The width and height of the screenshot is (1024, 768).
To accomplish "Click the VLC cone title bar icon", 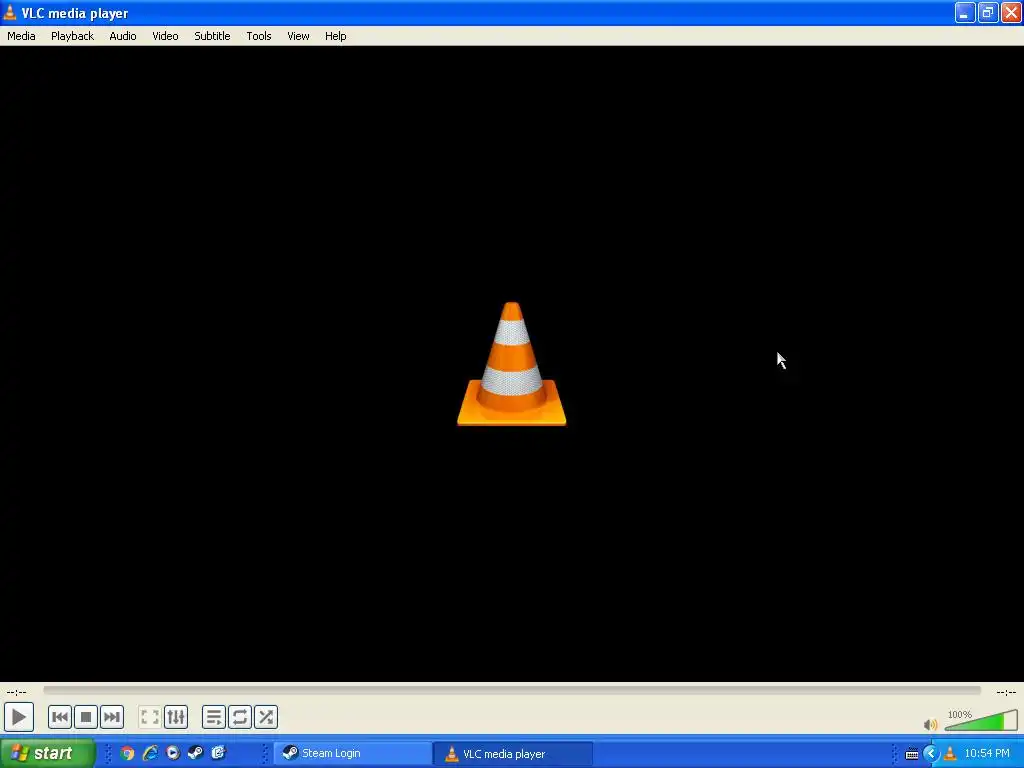I will (x=10, y=12).
